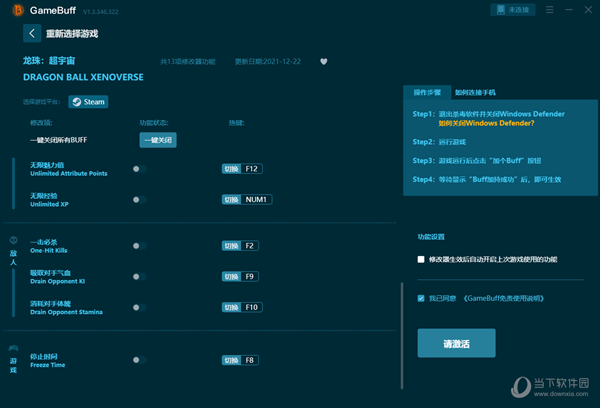Open the GameBuff free usage terms link
The height and width of the screenshot is (408, 600).
(x=504, y=298)
